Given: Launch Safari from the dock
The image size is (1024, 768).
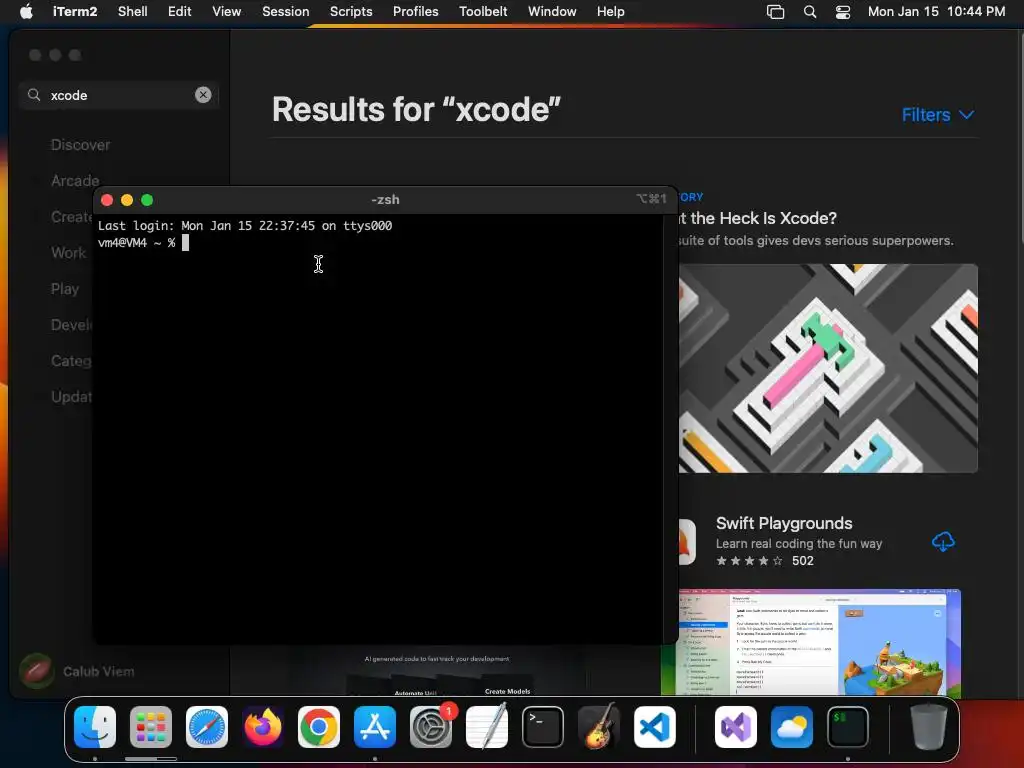Looking at the screenshot, I should 207,727.
